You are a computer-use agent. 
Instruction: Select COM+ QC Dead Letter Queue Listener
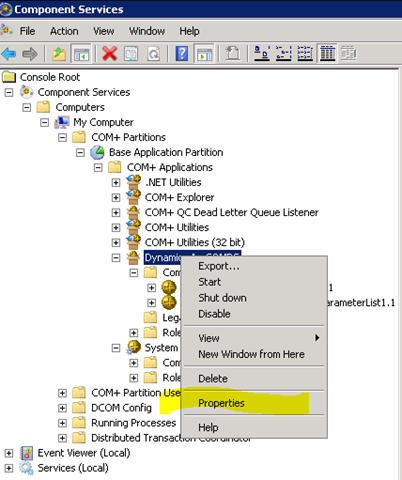231,212
